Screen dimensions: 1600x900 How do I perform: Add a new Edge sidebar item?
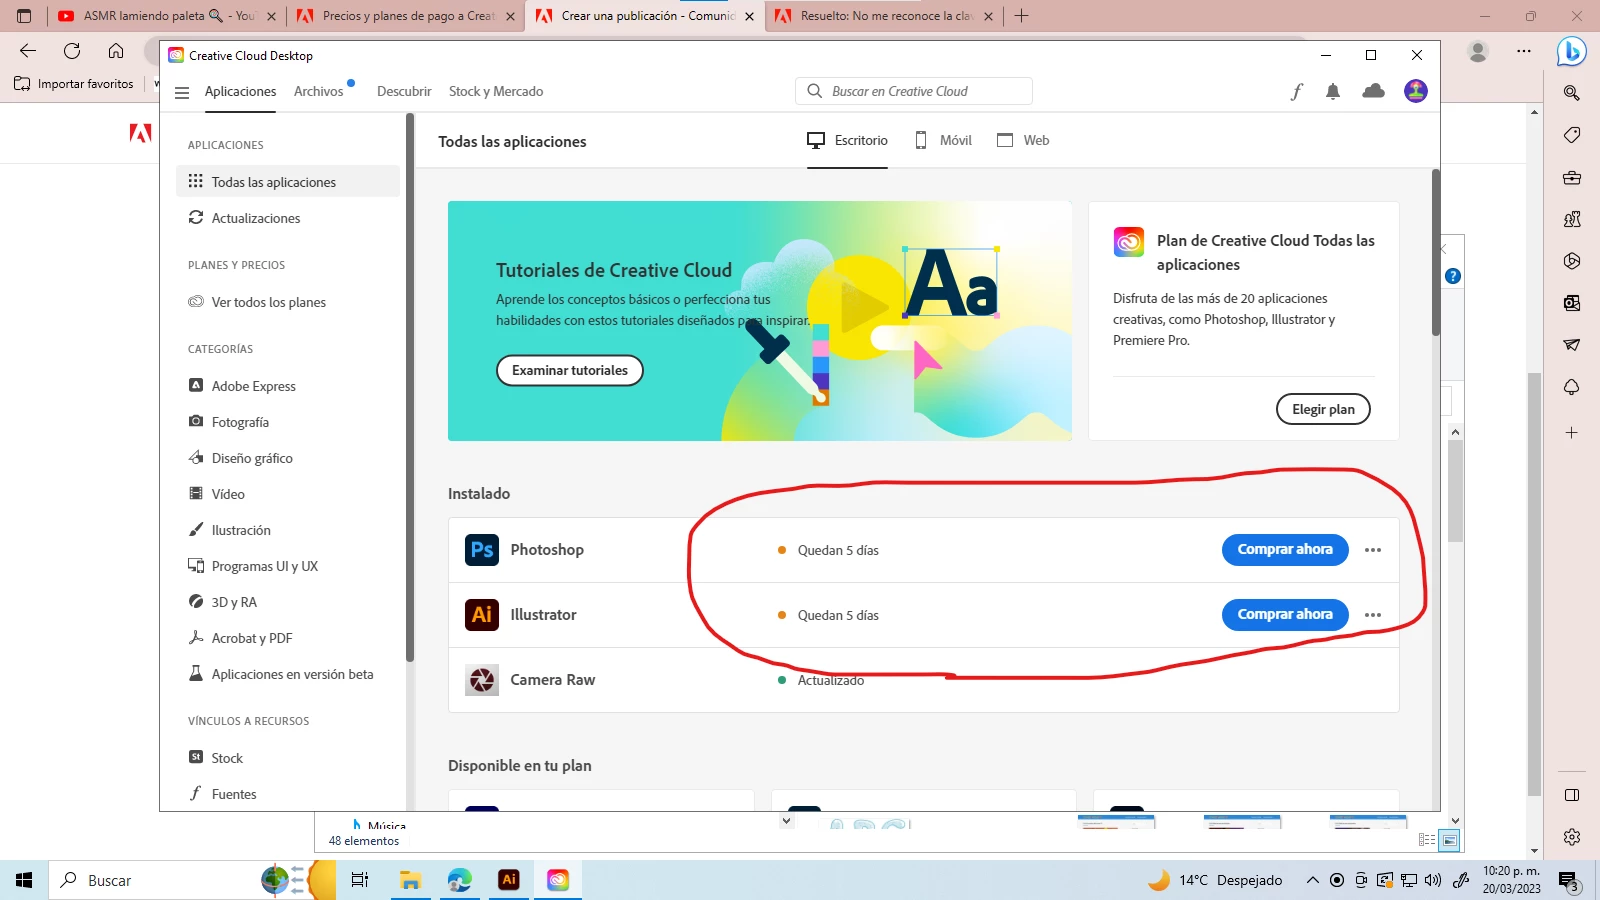(1572, 433)
